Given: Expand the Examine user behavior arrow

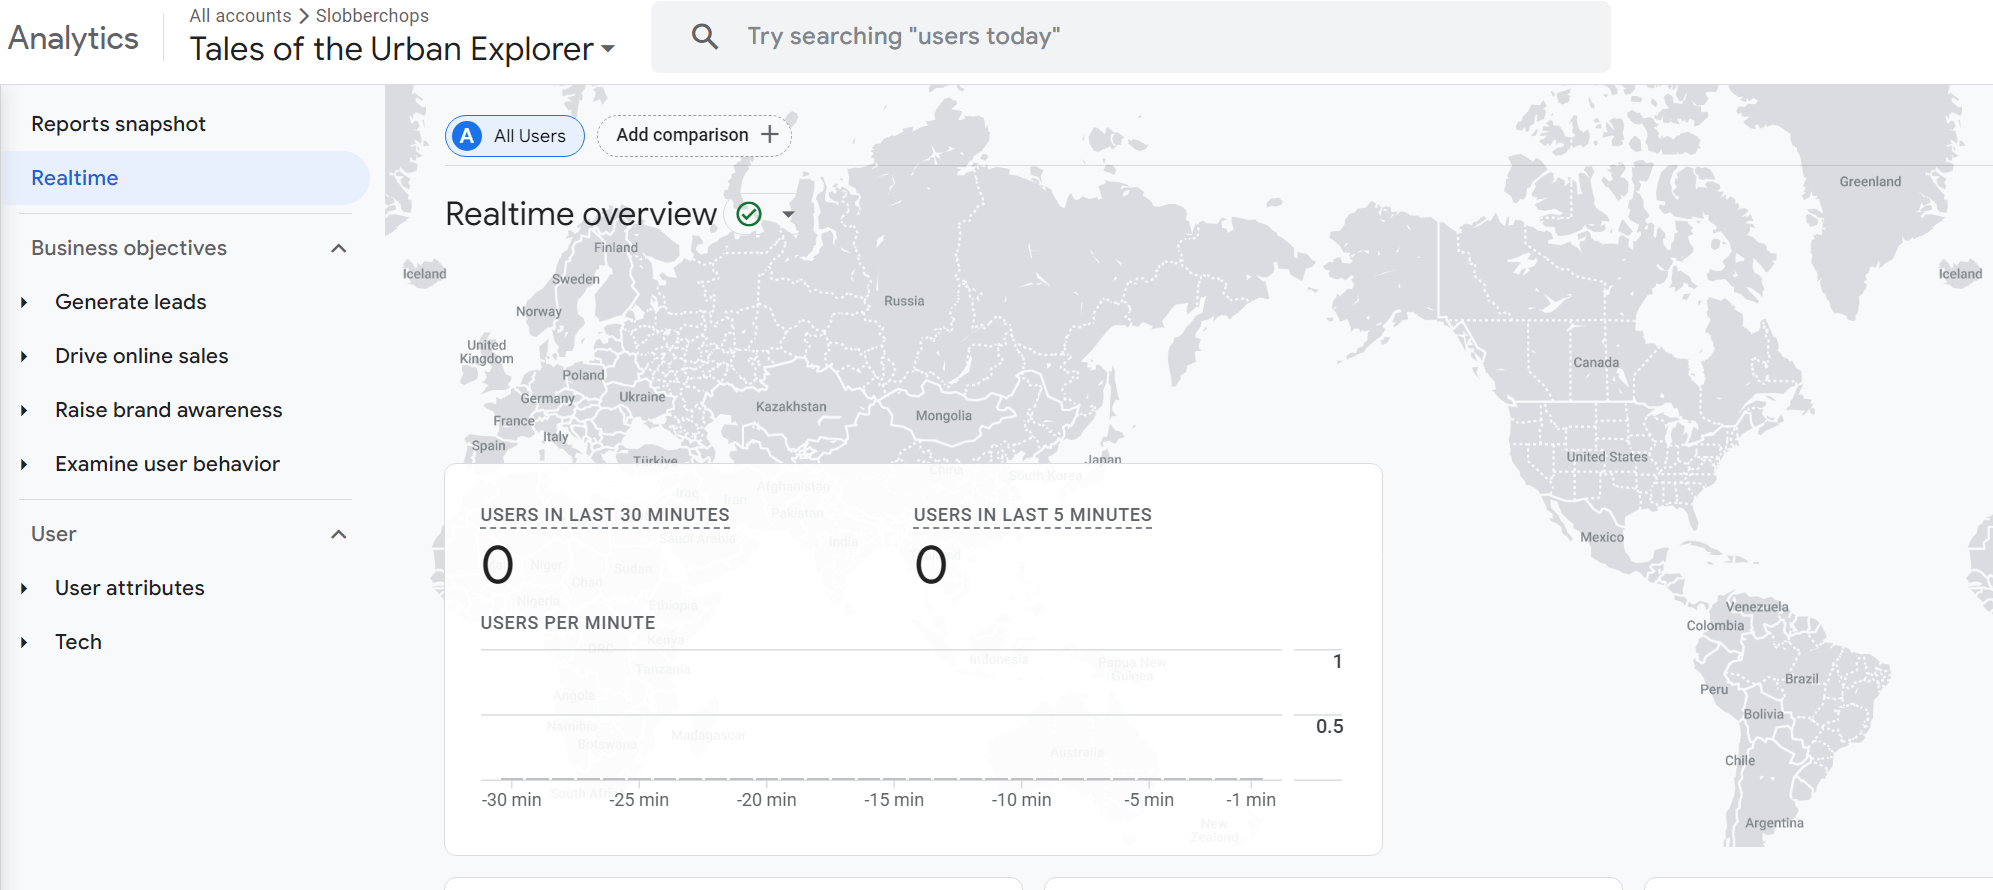Looking at the screenshot, I should pos(24,464).
